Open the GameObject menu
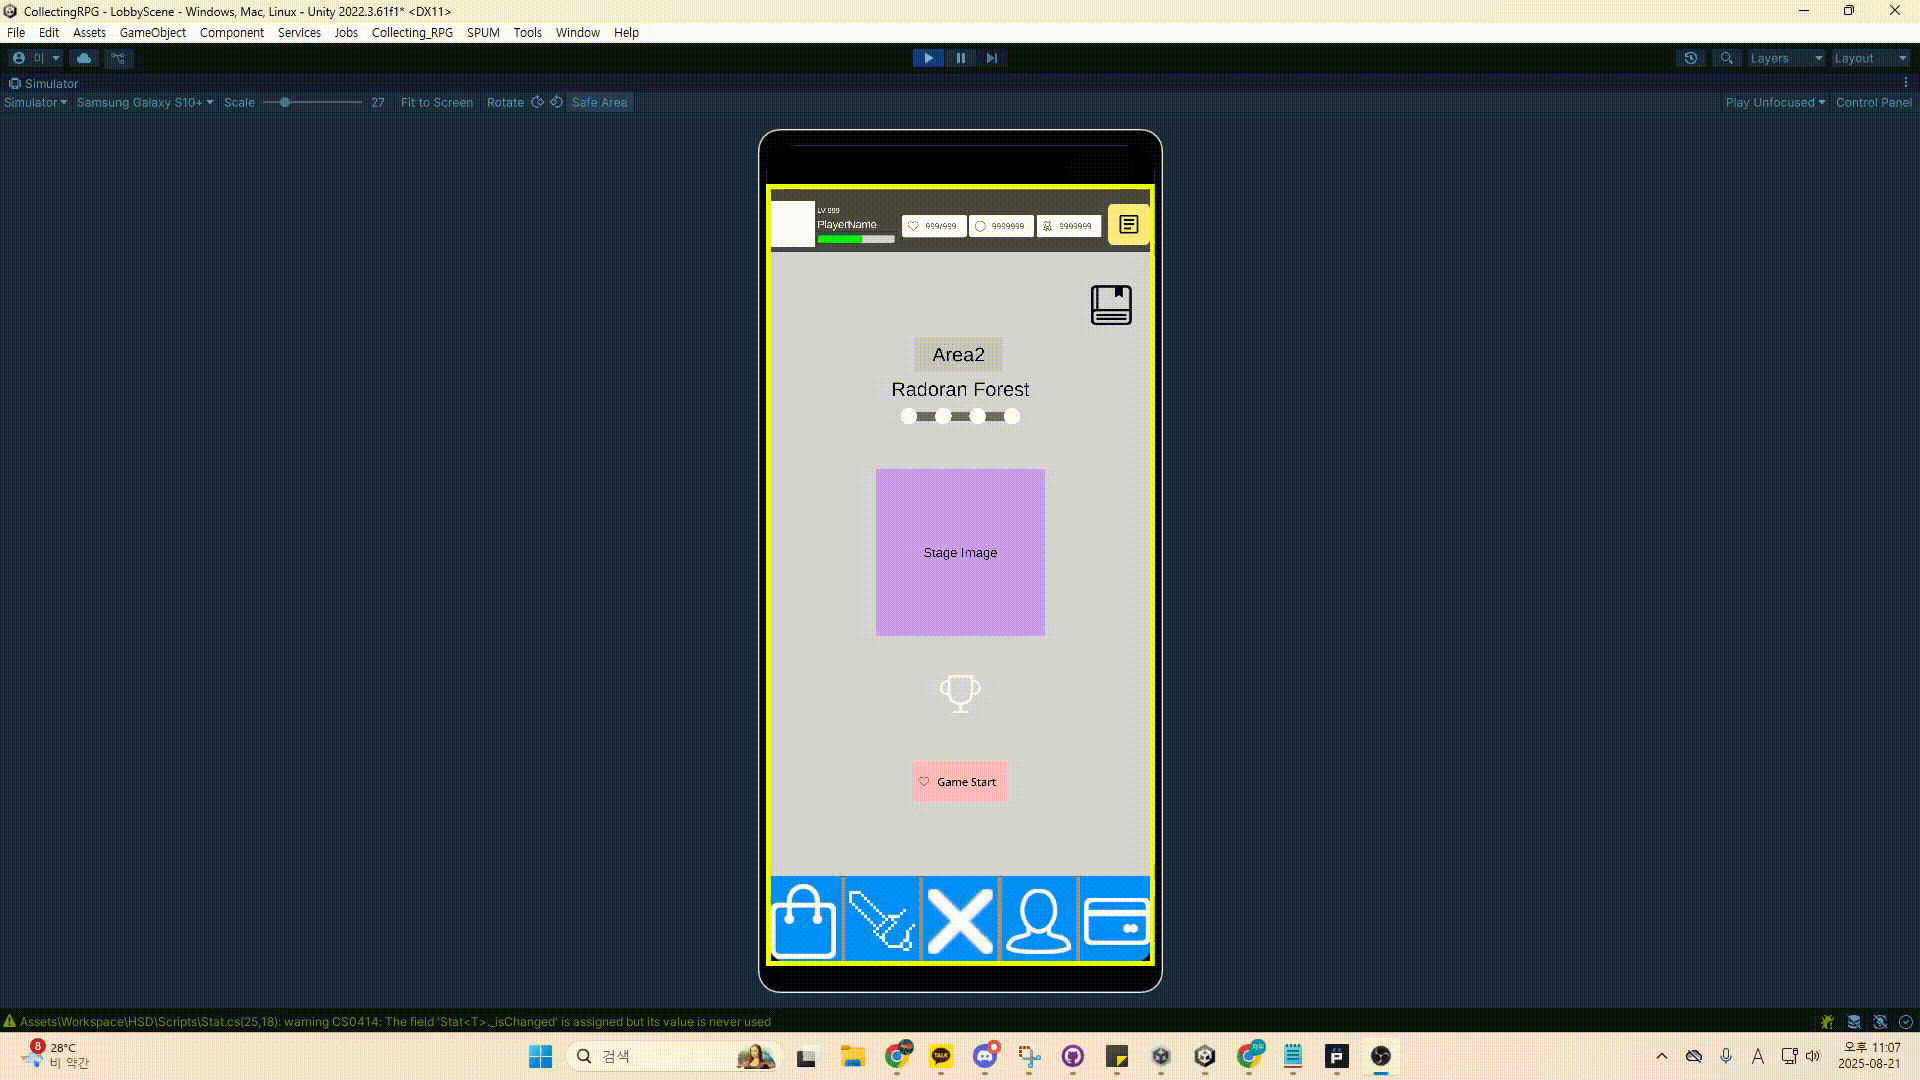 (x=152, y=32)
